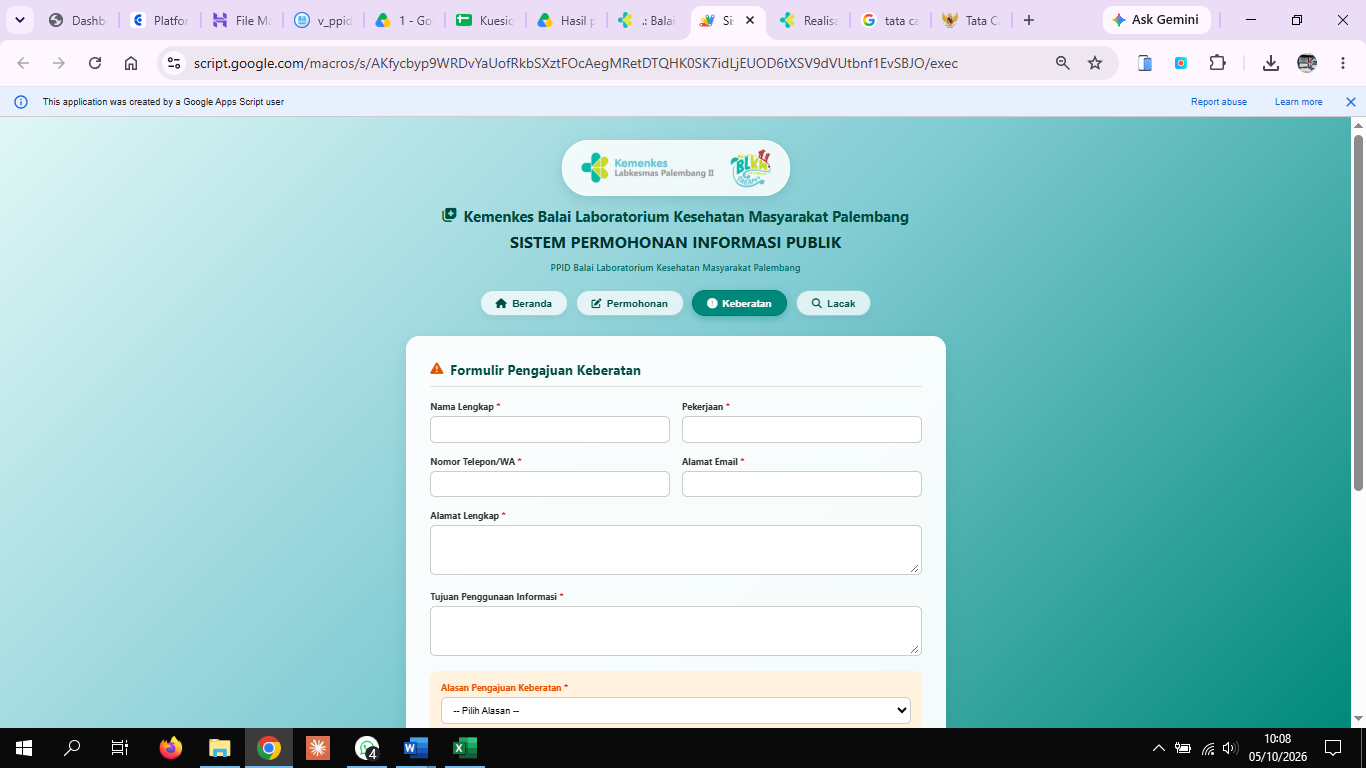Switch to the Permohonan tab
1366x768 pixels.
(630, 303)
